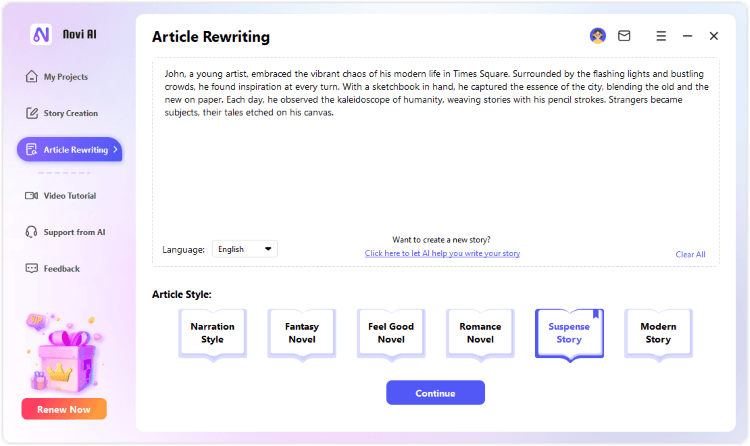Viewport: 750px width, 446px height.
Task: Choose the Fantasy Novel style
Action: pyautogui.click(x=302, y=334)
